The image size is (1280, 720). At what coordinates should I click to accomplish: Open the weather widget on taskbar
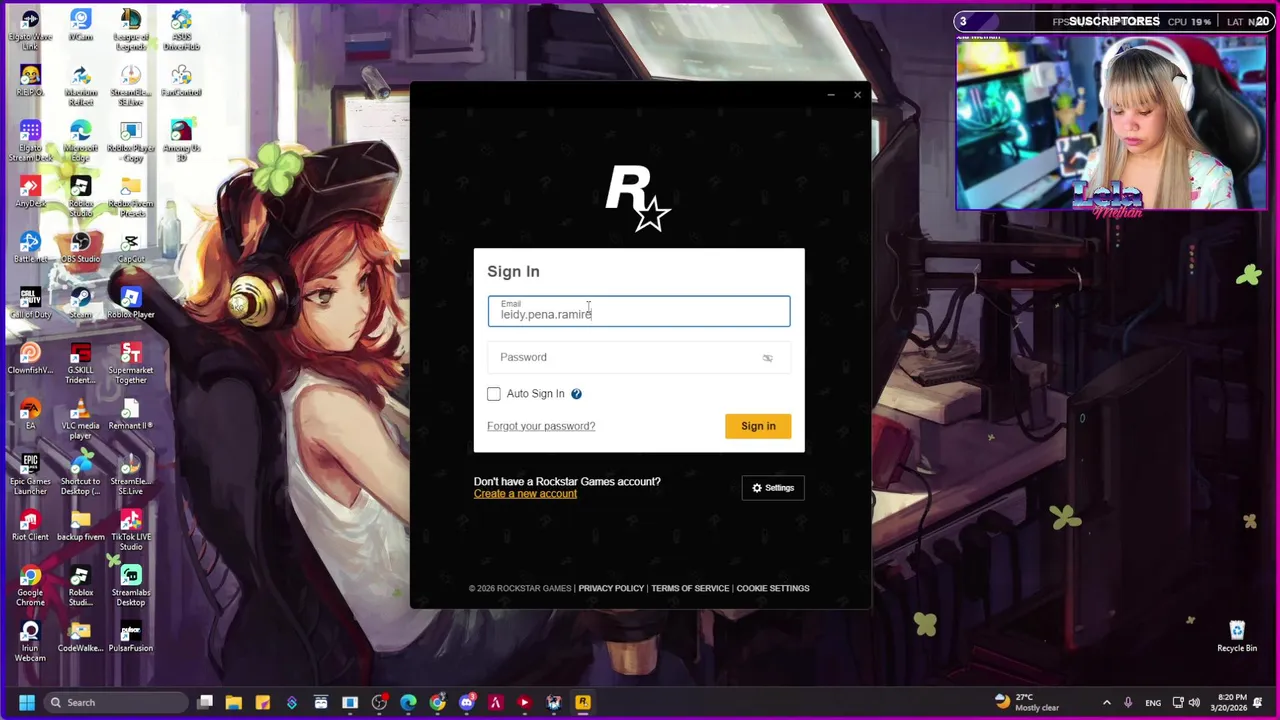[x=1028, y=702]
